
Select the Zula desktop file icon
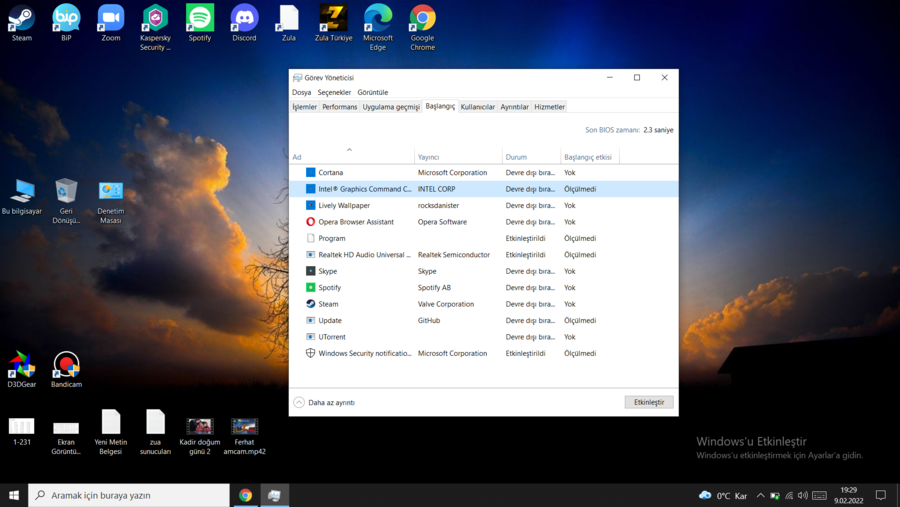tap(289, 23)
